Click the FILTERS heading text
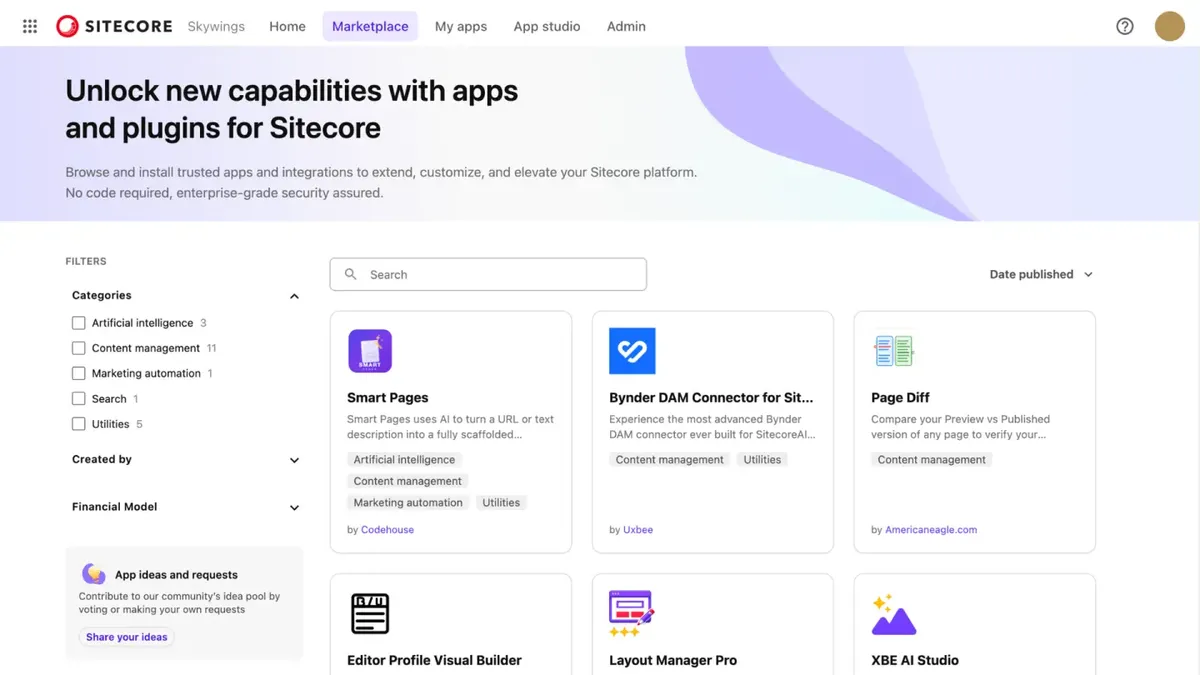 86,261
